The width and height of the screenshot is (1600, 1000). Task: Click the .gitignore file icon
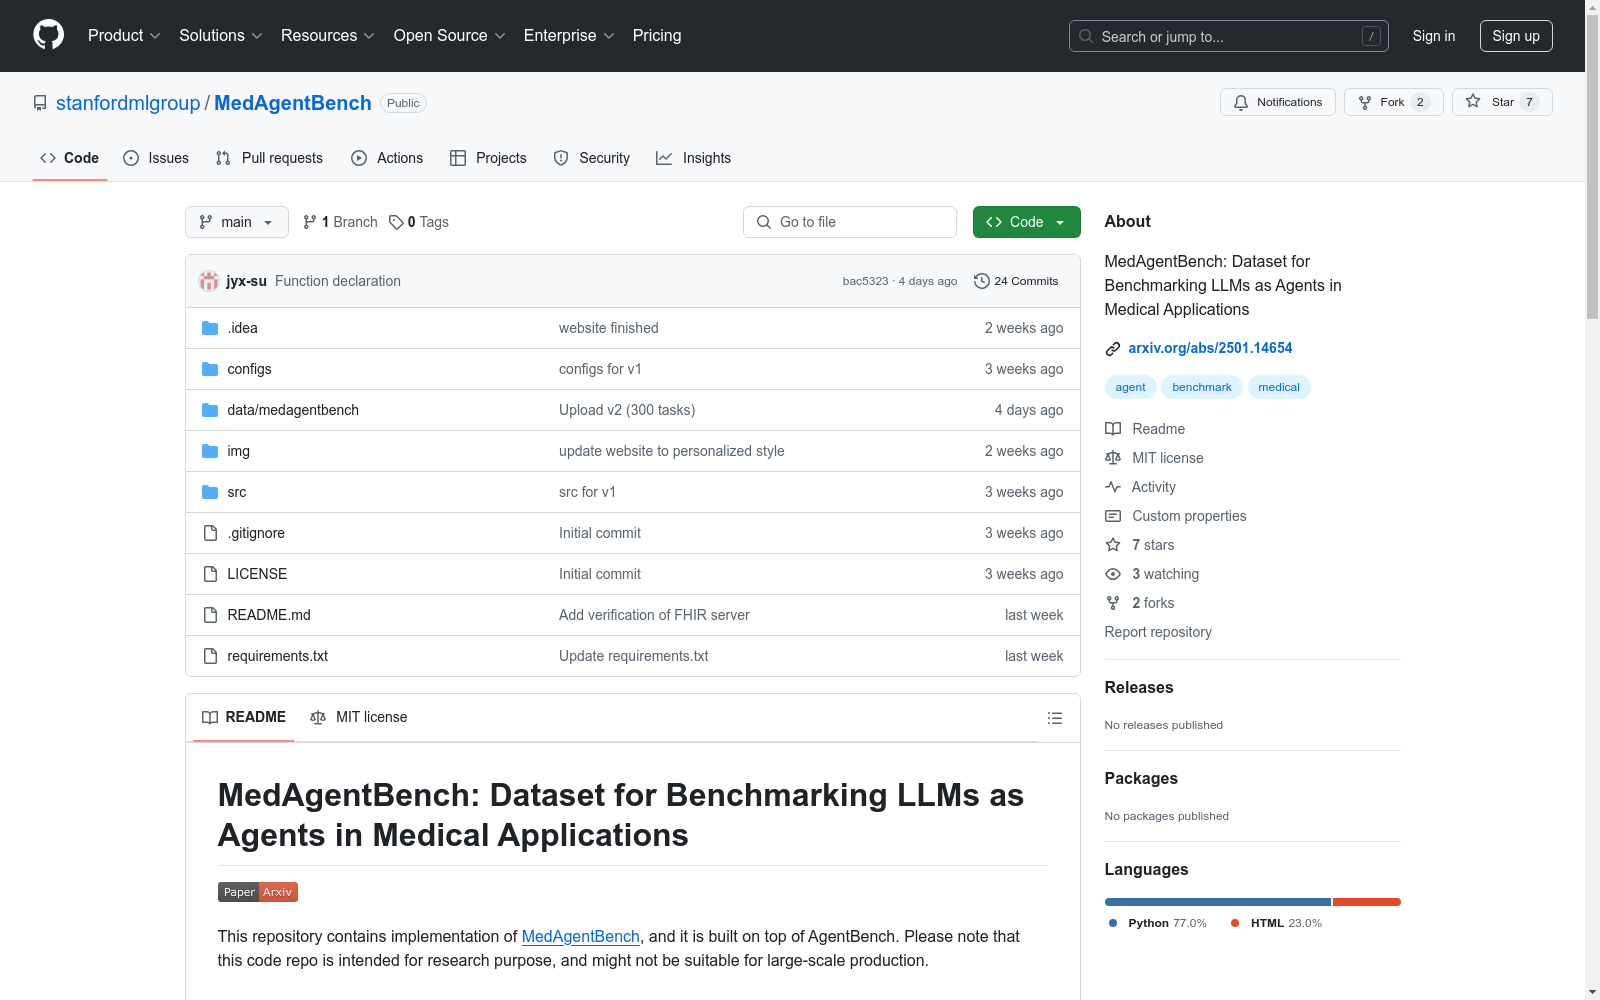pyautogui.click(x=210, y=533)
